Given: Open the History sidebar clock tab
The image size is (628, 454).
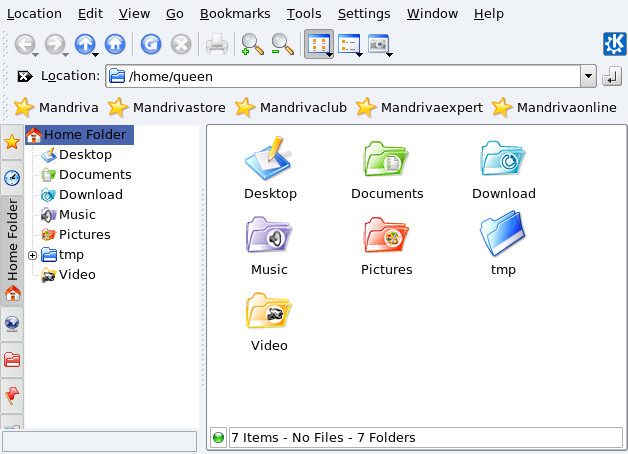Looking at the screenshot, I should [x=12, y=178].
